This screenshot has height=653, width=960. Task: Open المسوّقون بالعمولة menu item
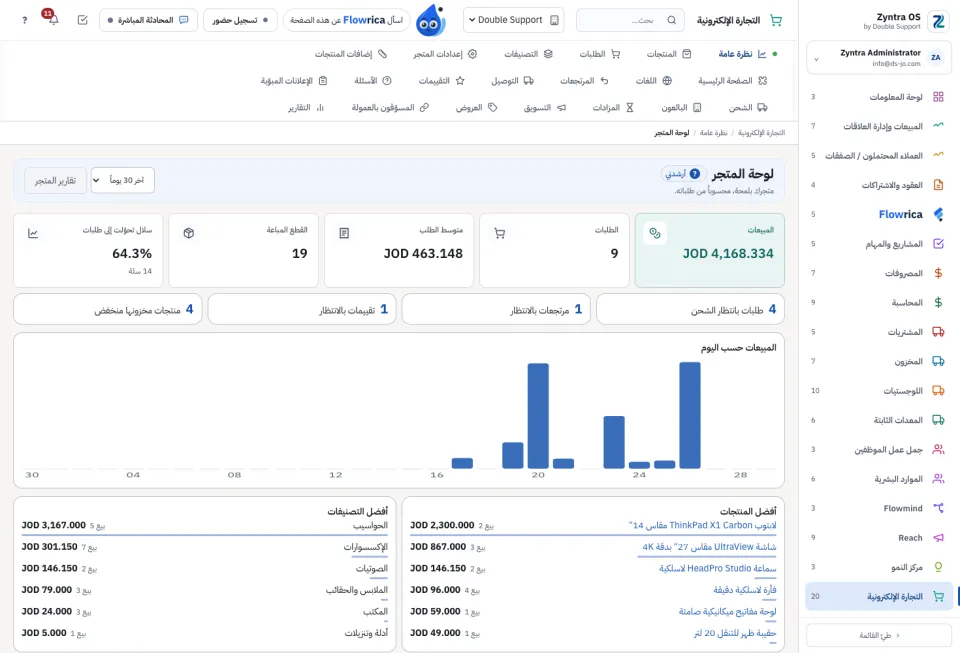click(390, 108)
